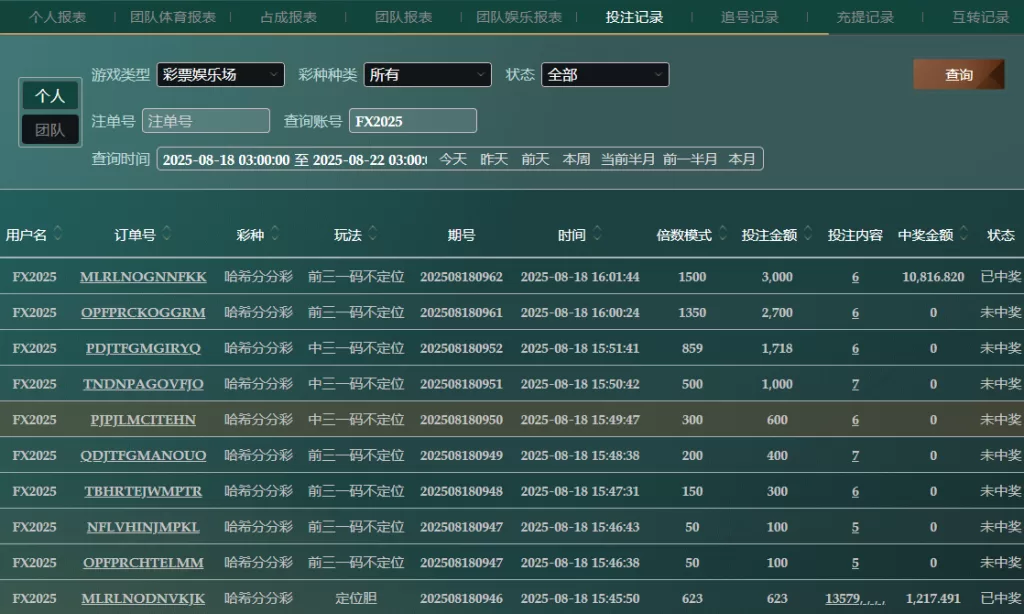View bet content 5 of order NFLVHINJMPKL

tap(856, 527)
